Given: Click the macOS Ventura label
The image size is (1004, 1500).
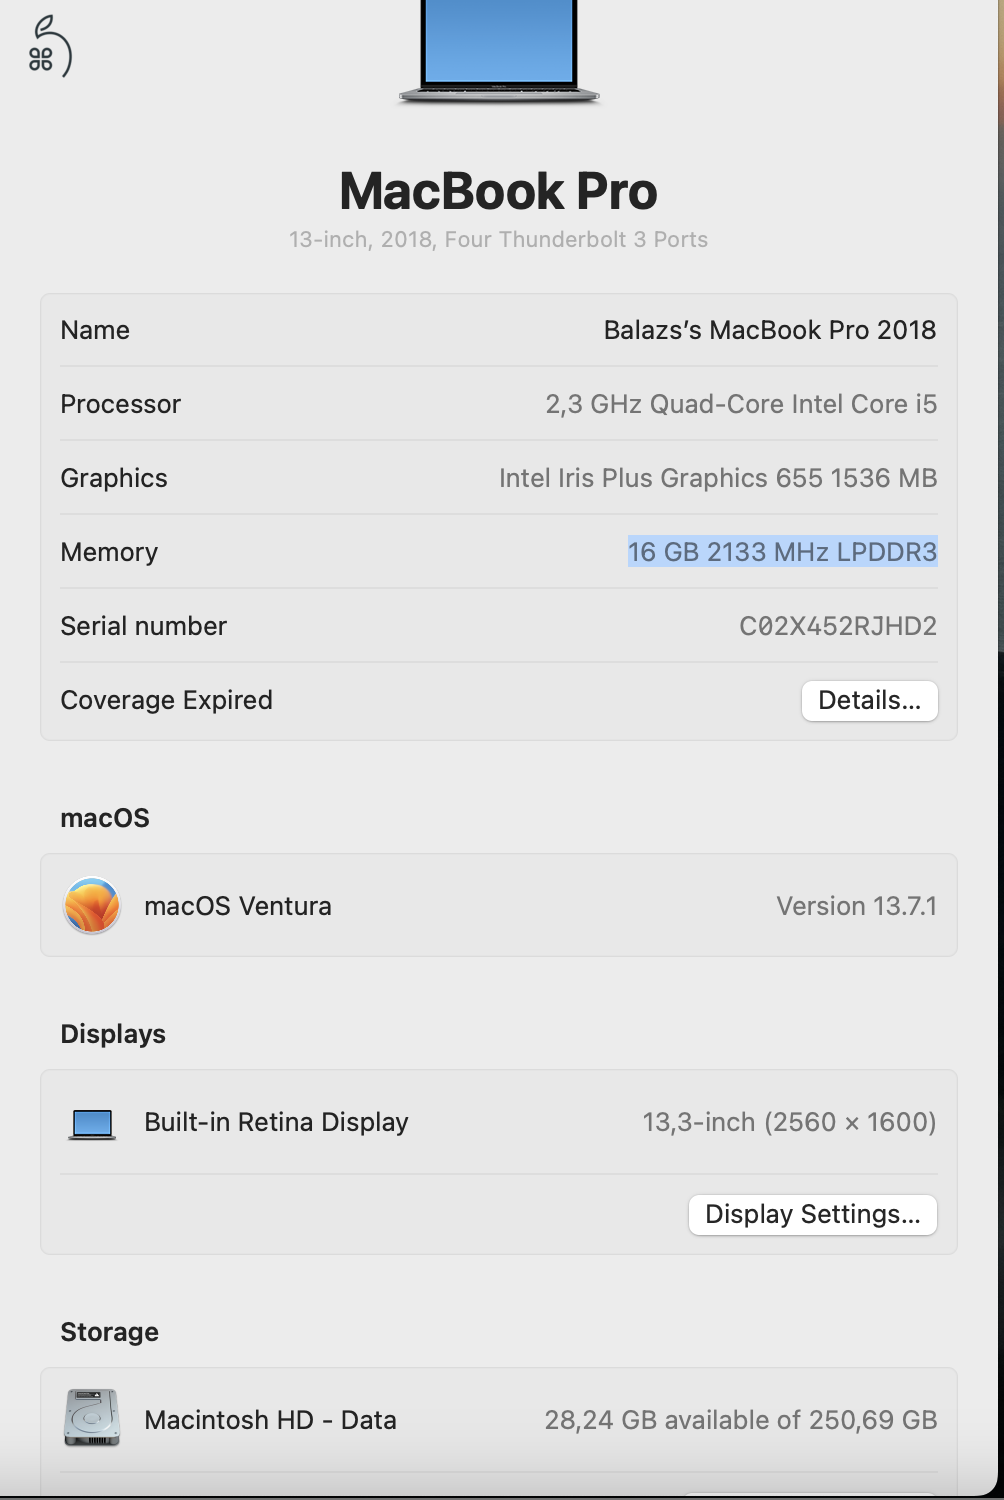Looking at the screenshot, I should (238, 906).
